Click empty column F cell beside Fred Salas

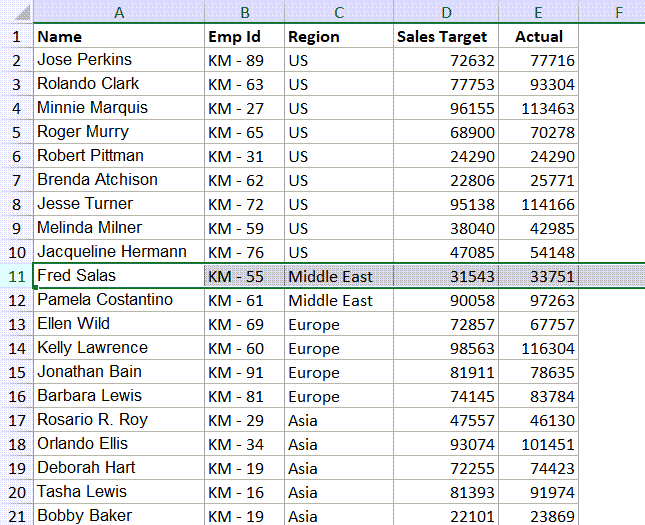pos(611,276)
